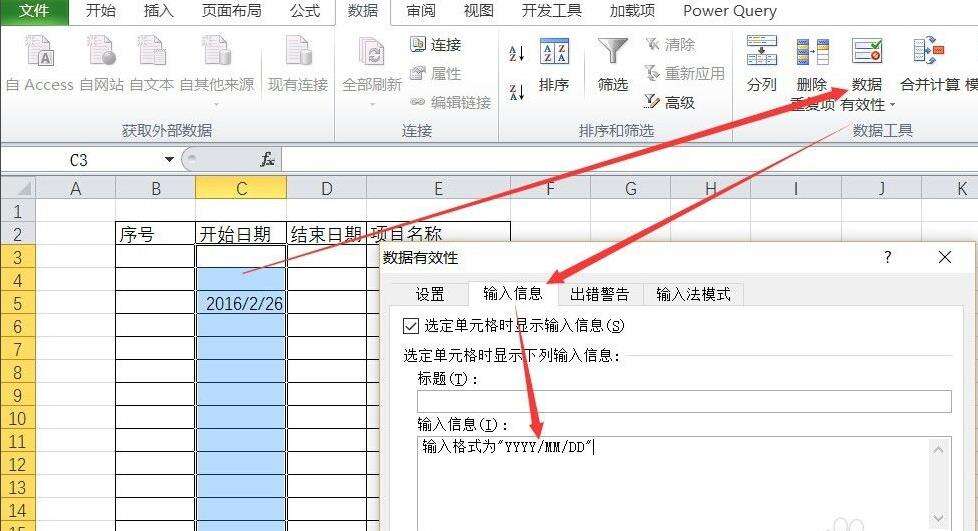The width and height of the screenshot is (978, 531).
Task: Expand 数据有效性 dropdown arrow in ribbon
Action: pos(892,105)
